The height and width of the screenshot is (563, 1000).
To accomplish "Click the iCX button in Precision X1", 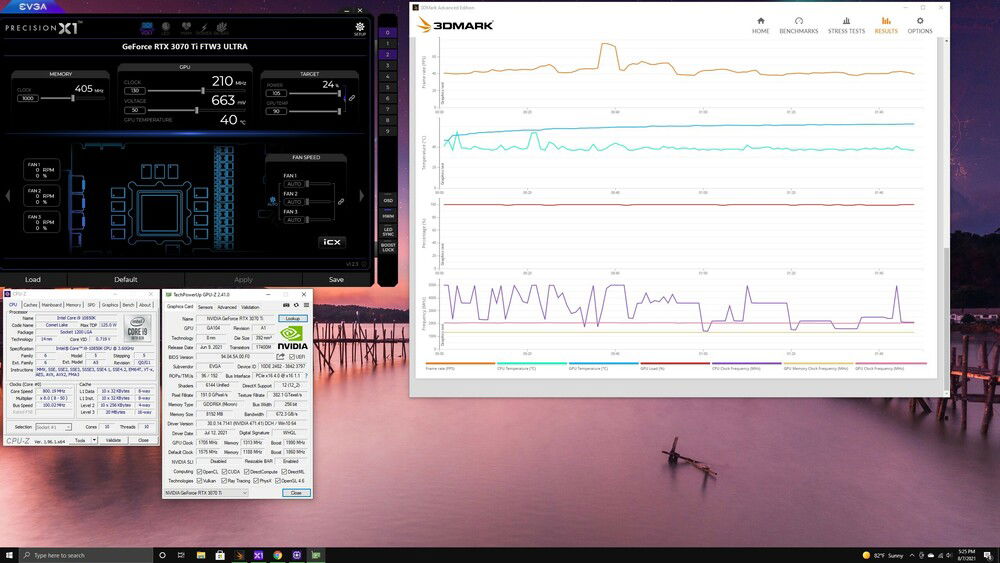I will [x=332, y=242].
